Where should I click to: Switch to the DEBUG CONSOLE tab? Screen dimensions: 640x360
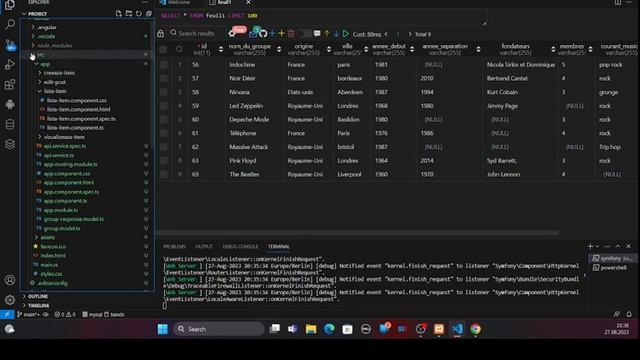[x=240, y=247]
